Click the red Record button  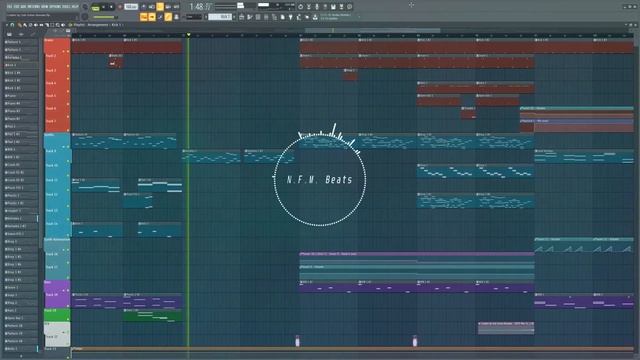120,7
